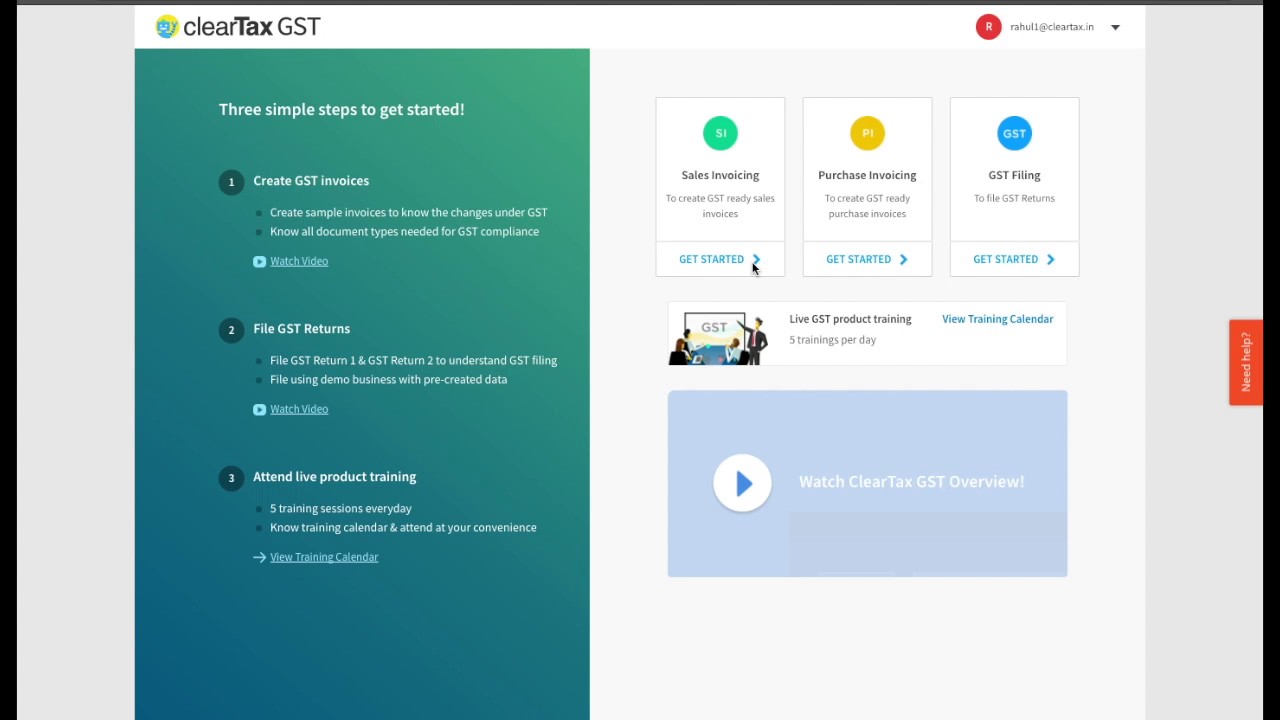The image size is (1280, 720).
Task: Click Three simple steps to get started heading
Action: pos(341,109)
